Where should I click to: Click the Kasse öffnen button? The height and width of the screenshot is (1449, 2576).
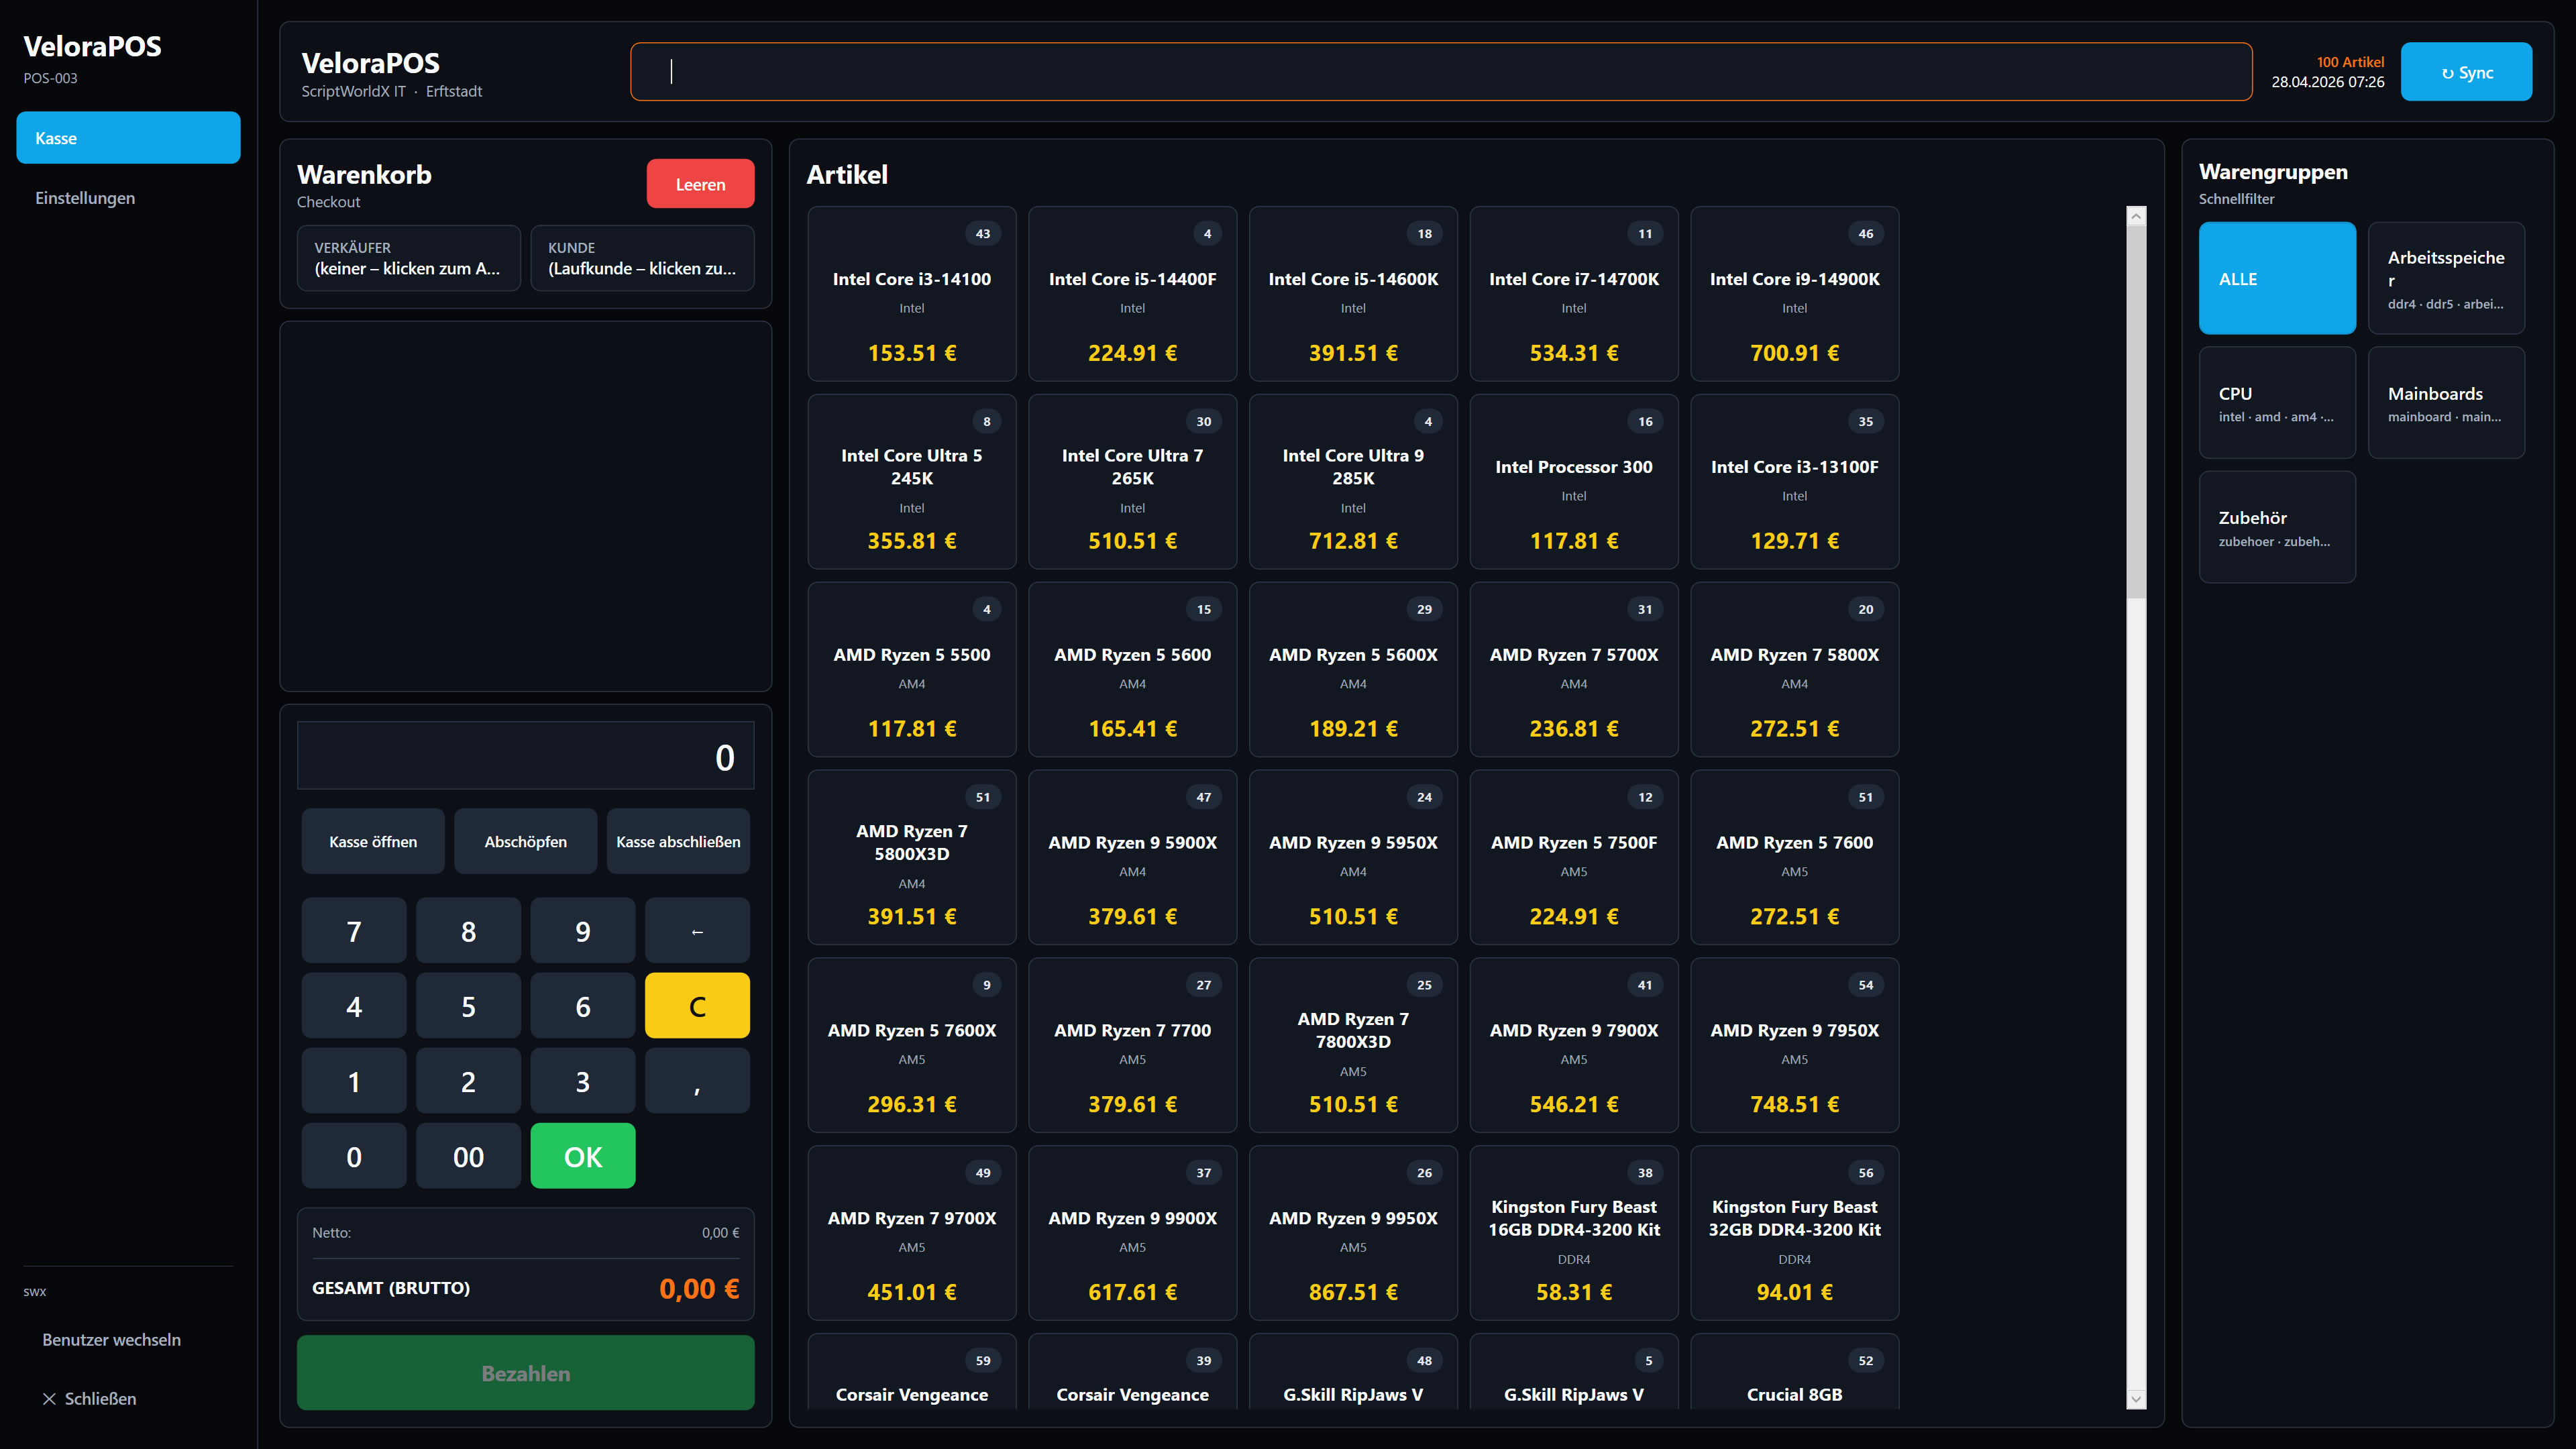click(373, 841)
